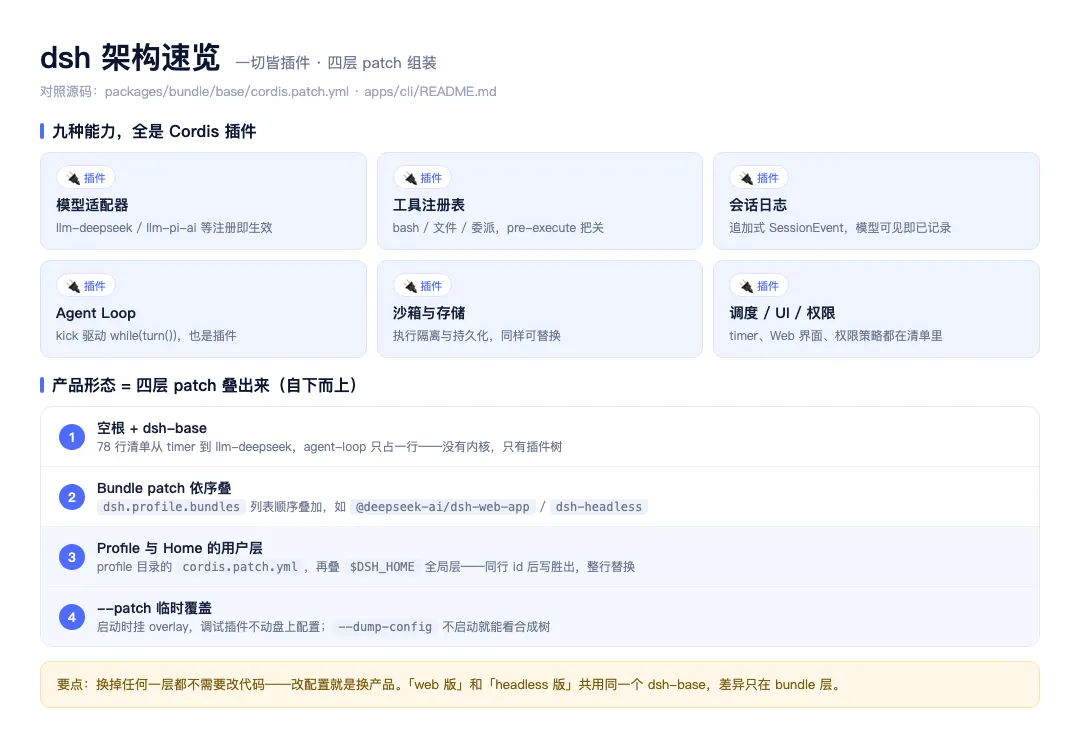Click the description kick 驱动 while(turn())，也是插件
The image size is (1080, 743).
(146, 336)
